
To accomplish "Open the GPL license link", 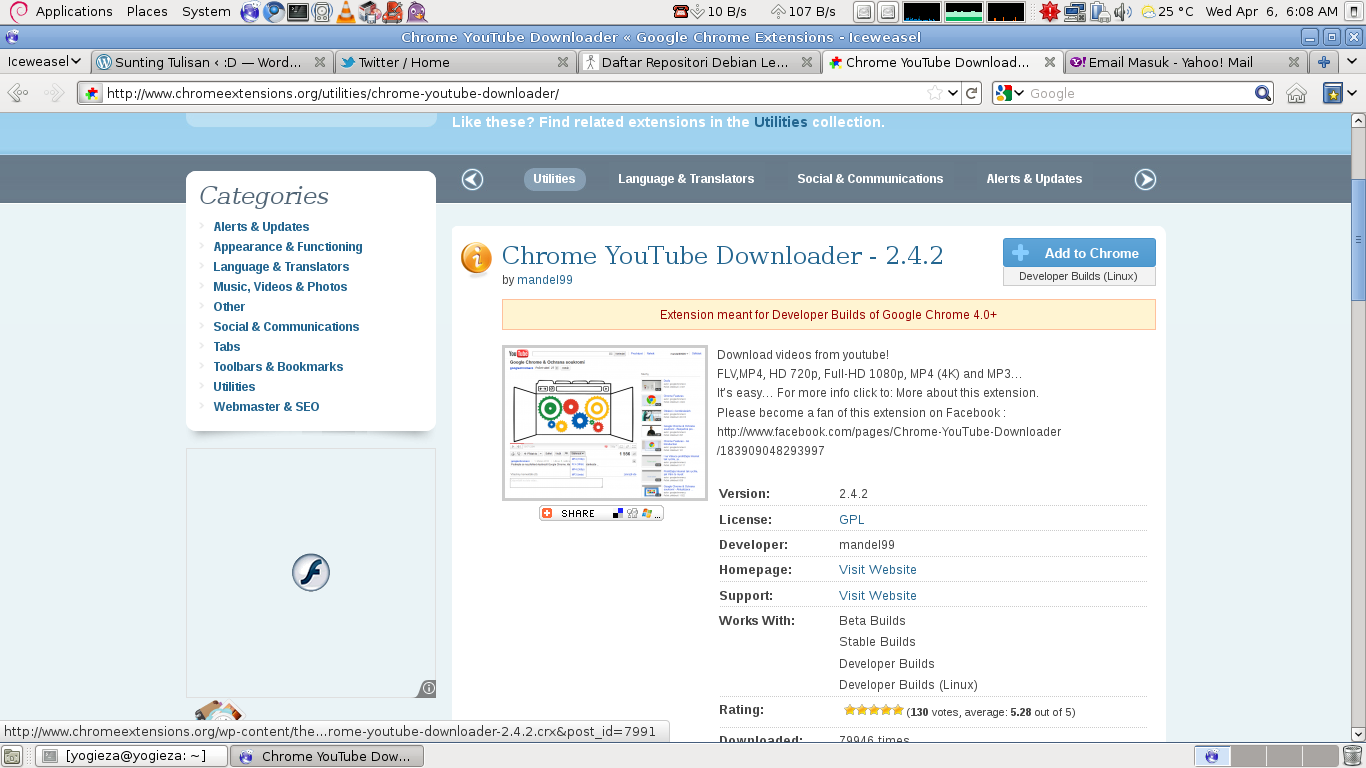I will point(852,520).
